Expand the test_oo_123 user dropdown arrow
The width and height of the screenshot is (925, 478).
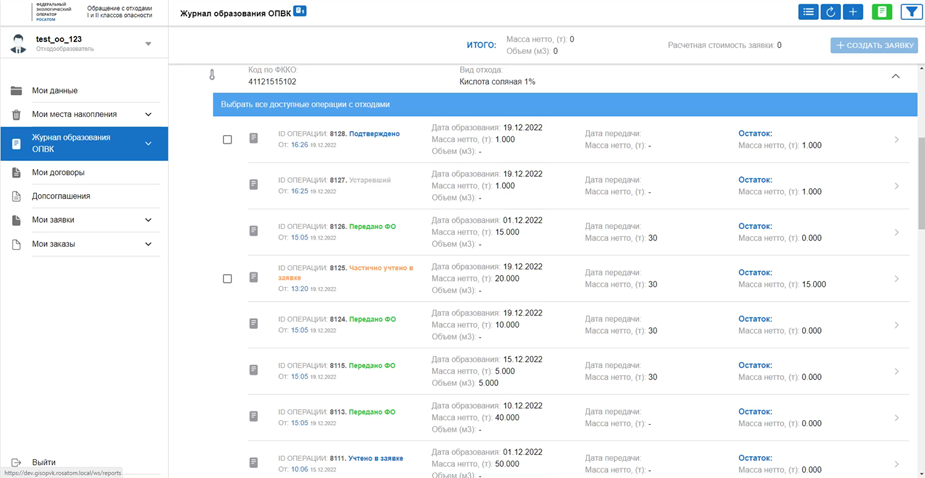[x=148, y=44]
